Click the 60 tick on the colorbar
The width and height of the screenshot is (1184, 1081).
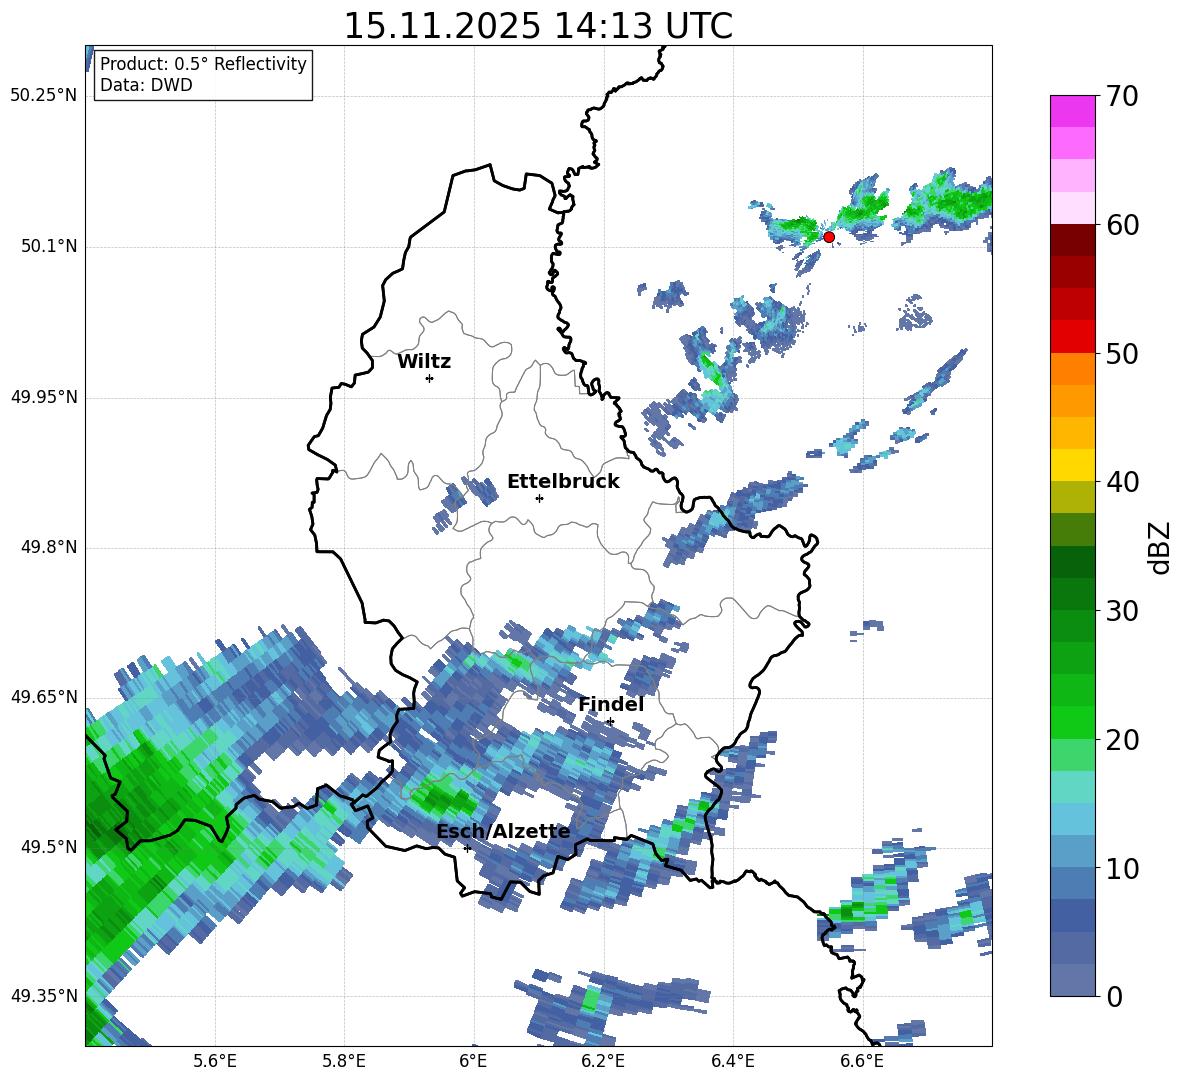click(x=1122, y=225)
